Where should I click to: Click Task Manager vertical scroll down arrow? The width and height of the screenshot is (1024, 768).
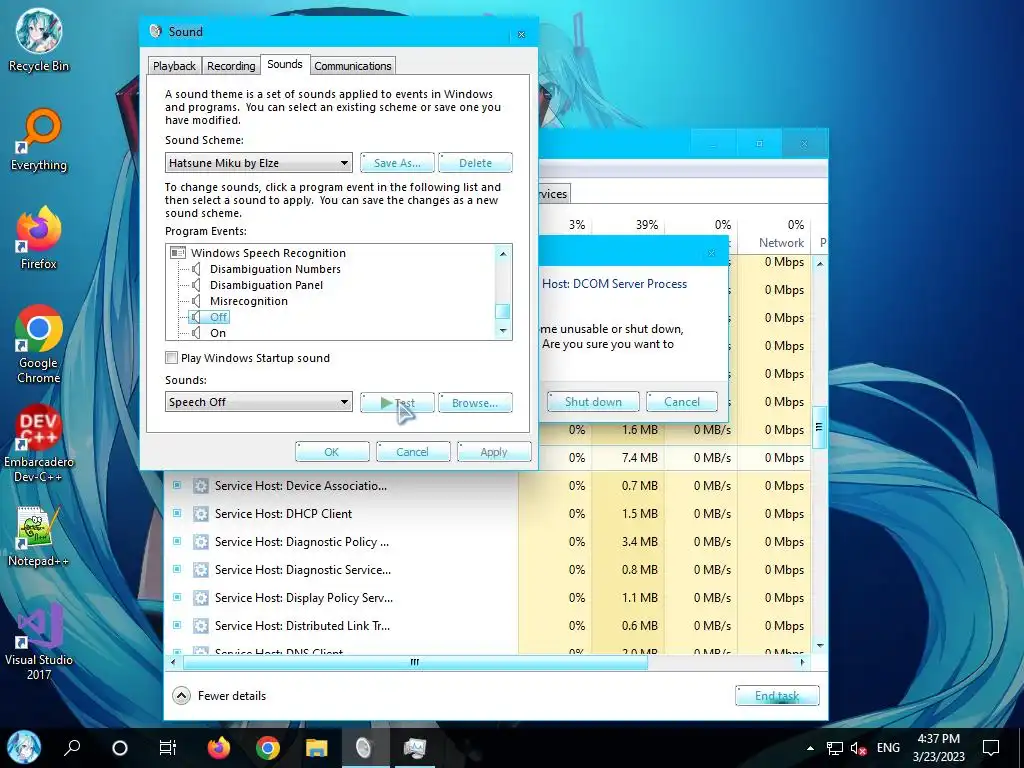(x=820, y=645)
